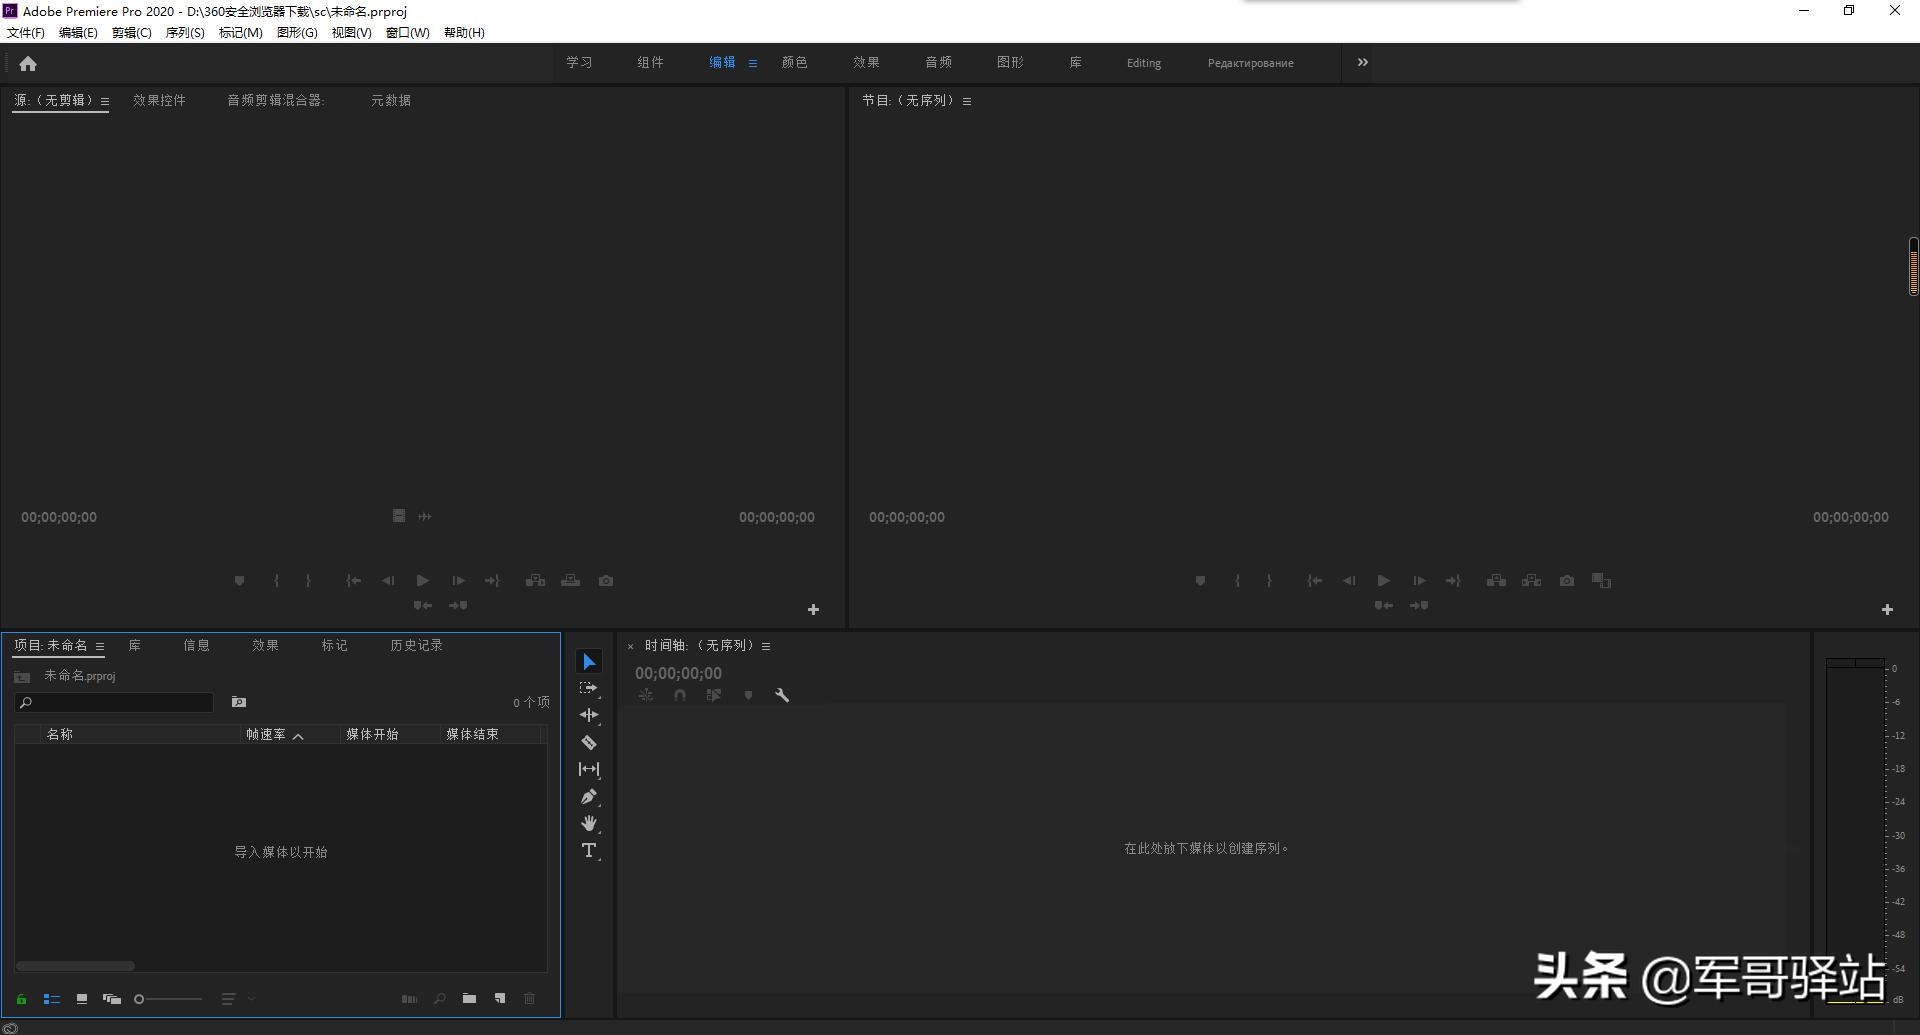The image size is (1920, 1035).
Task: Switch Project panel to icon view
Action: click(x=82, y=999)
